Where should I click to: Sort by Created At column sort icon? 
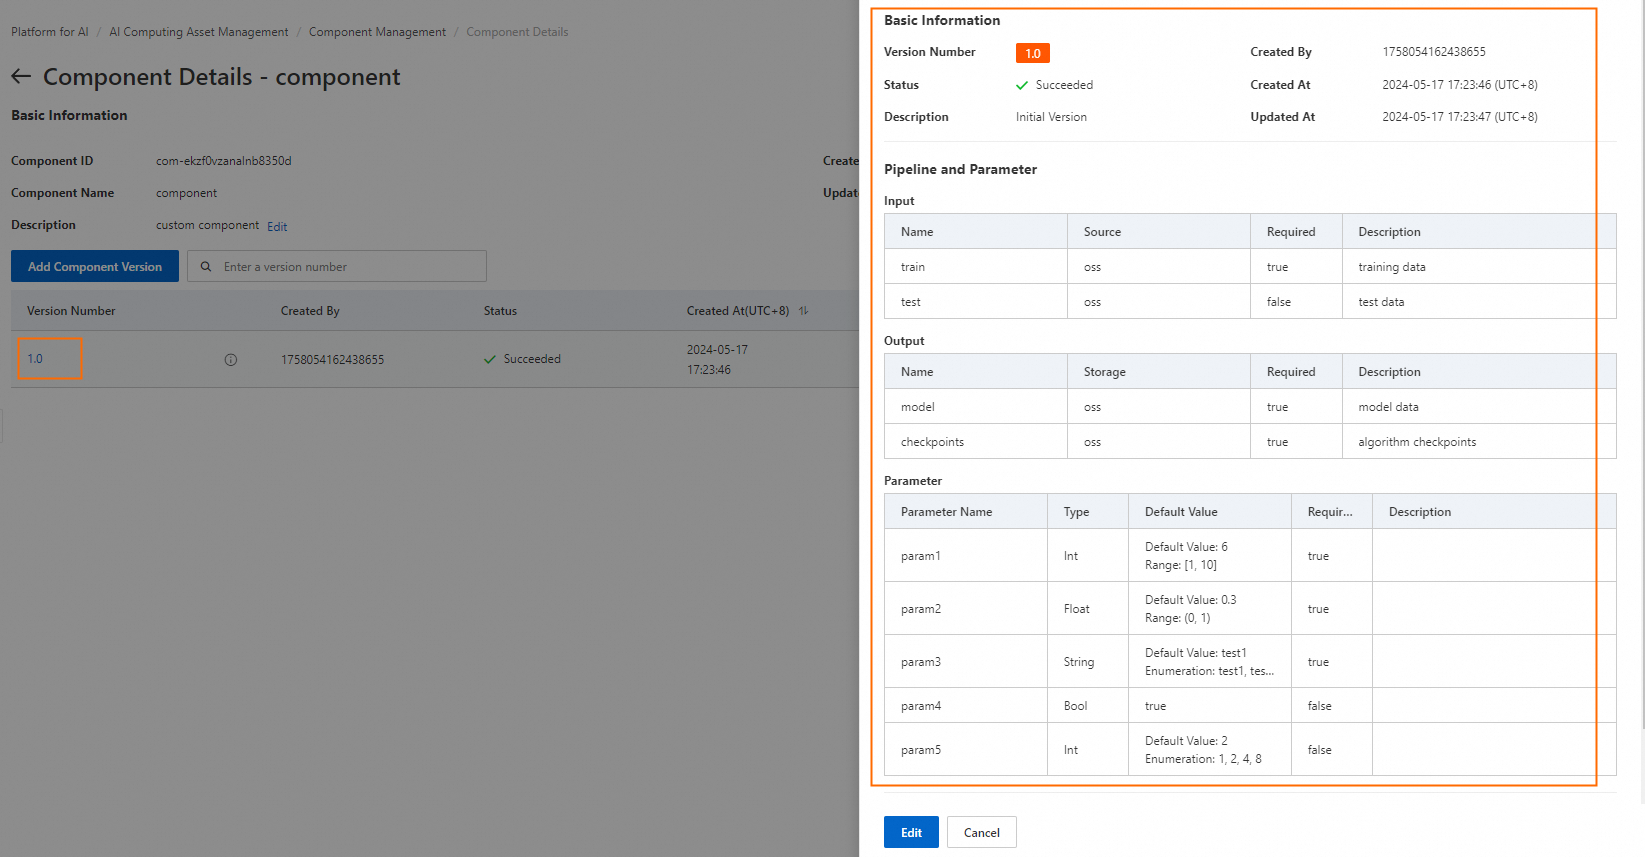coord(803,311)
